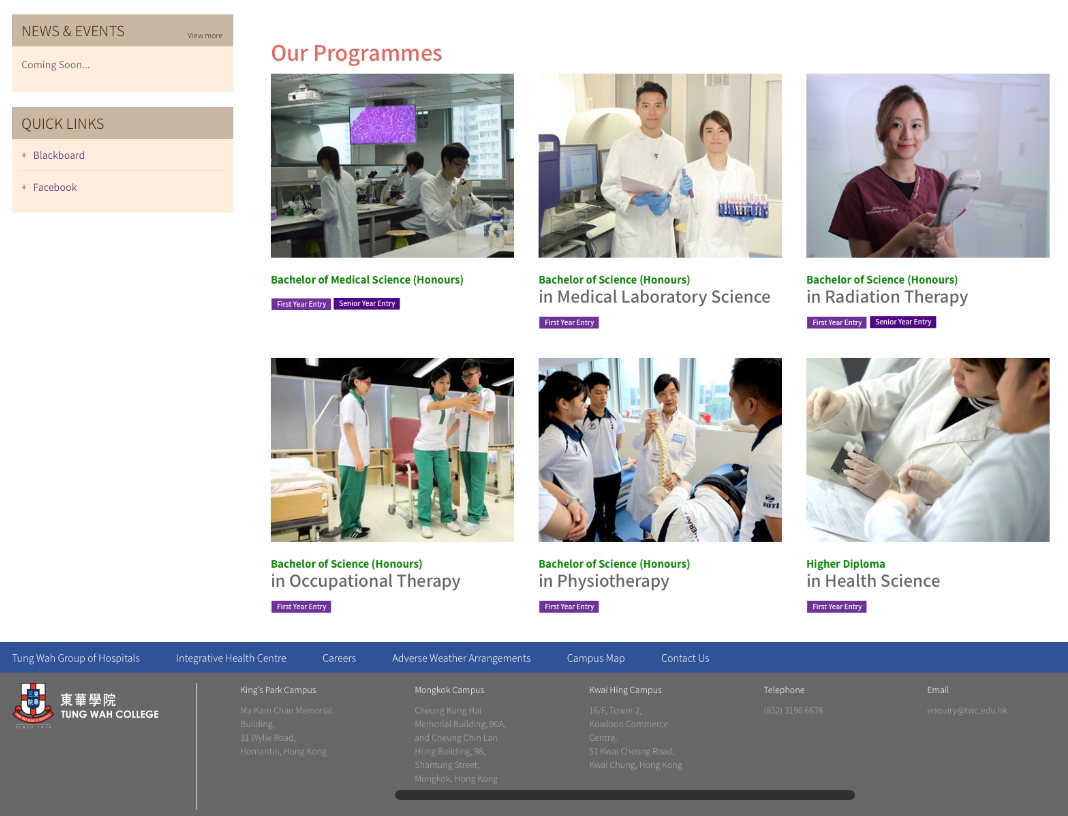Click the Health Science photo of gloved hands
The height and width of the screenshot is (816, 1068).
(928, 450)
